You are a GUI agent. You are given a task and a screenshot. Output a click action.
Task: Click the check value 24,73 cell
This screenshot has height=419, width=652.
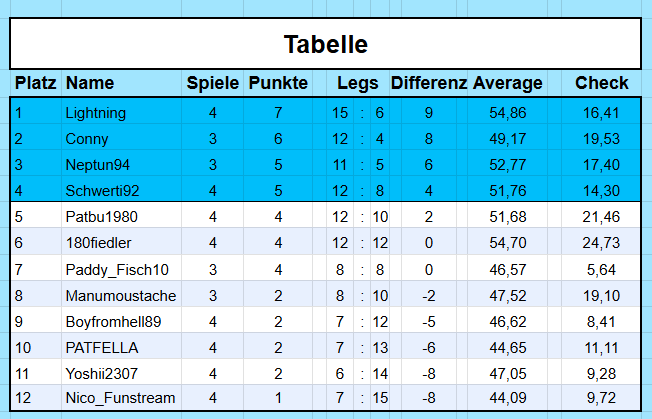pos(601,243)
